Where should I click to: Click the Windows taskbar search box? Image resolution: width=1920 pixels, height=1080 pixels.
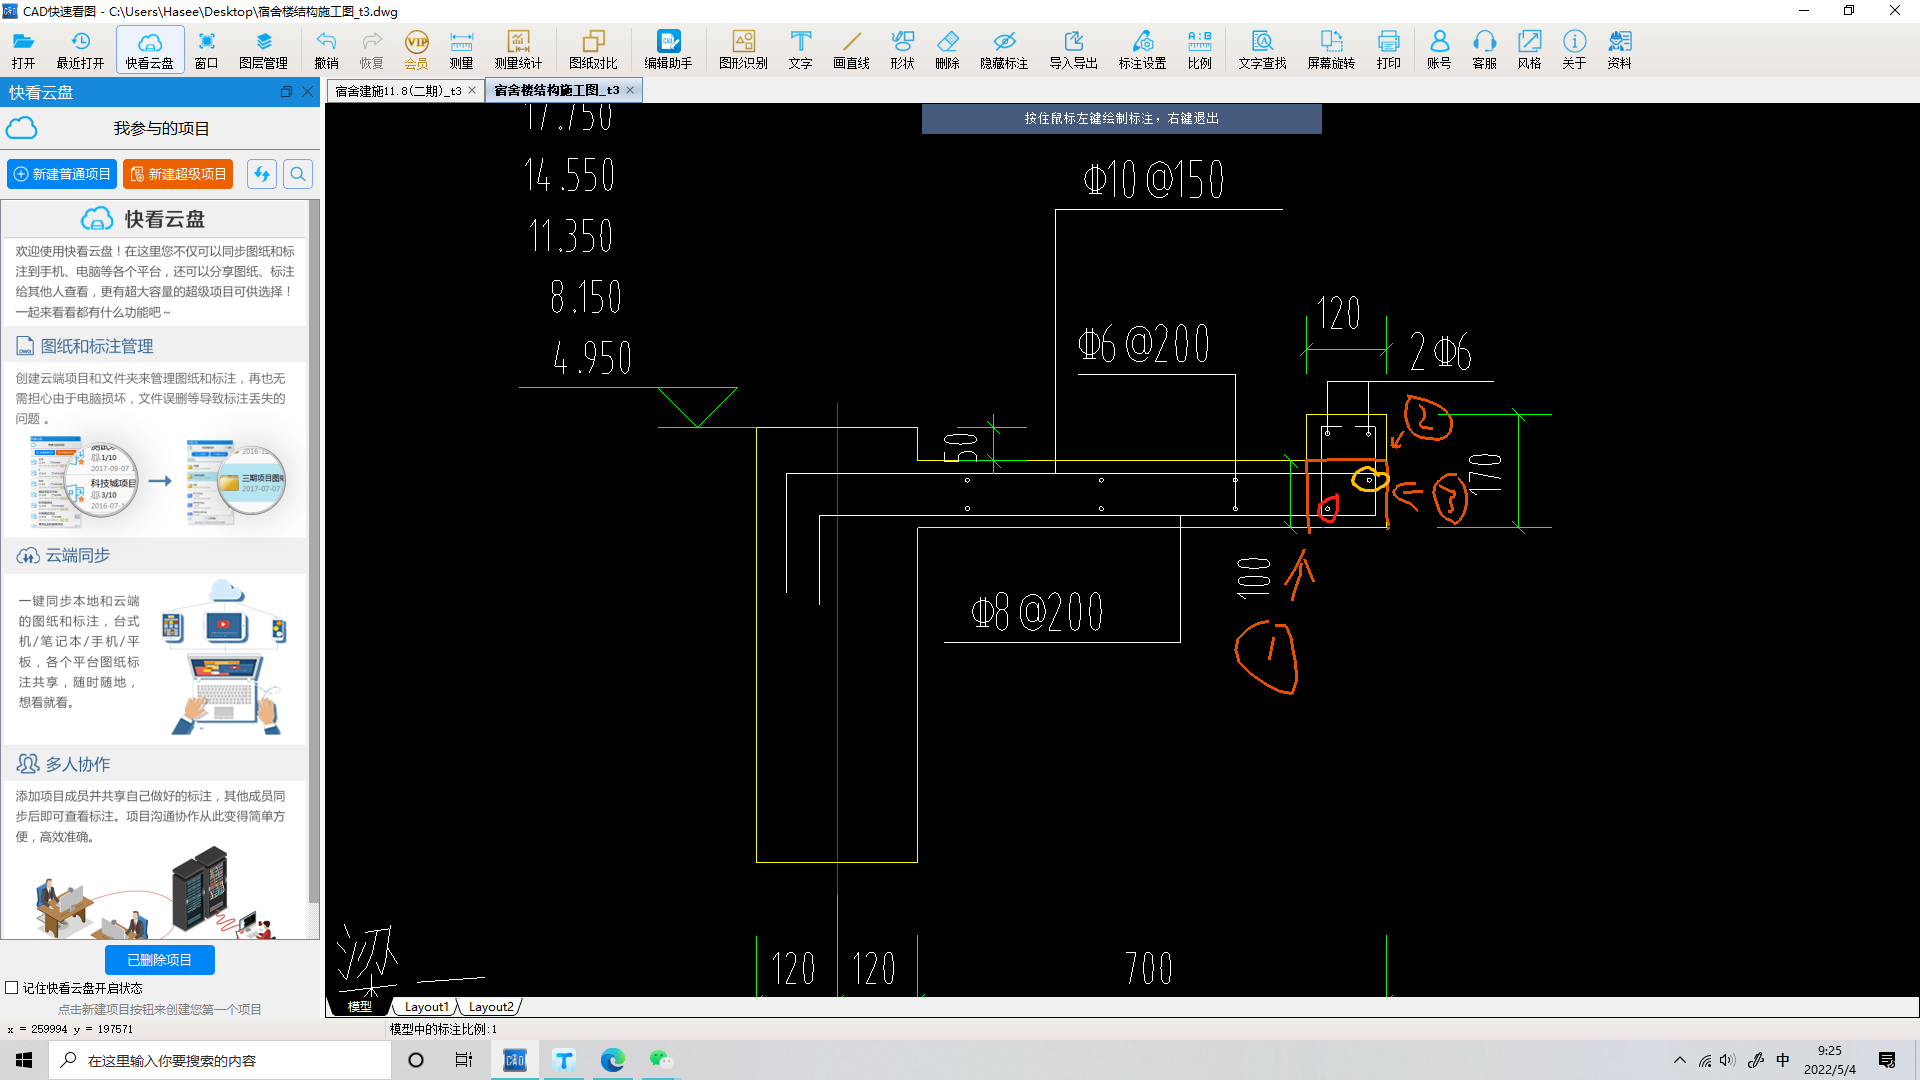point(220,1060)
